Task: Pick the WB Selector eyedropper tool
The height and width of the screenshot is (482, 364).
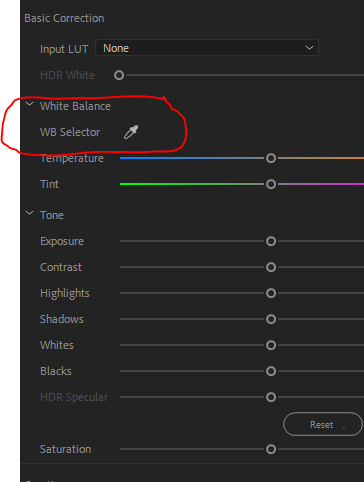Action: 131,132
